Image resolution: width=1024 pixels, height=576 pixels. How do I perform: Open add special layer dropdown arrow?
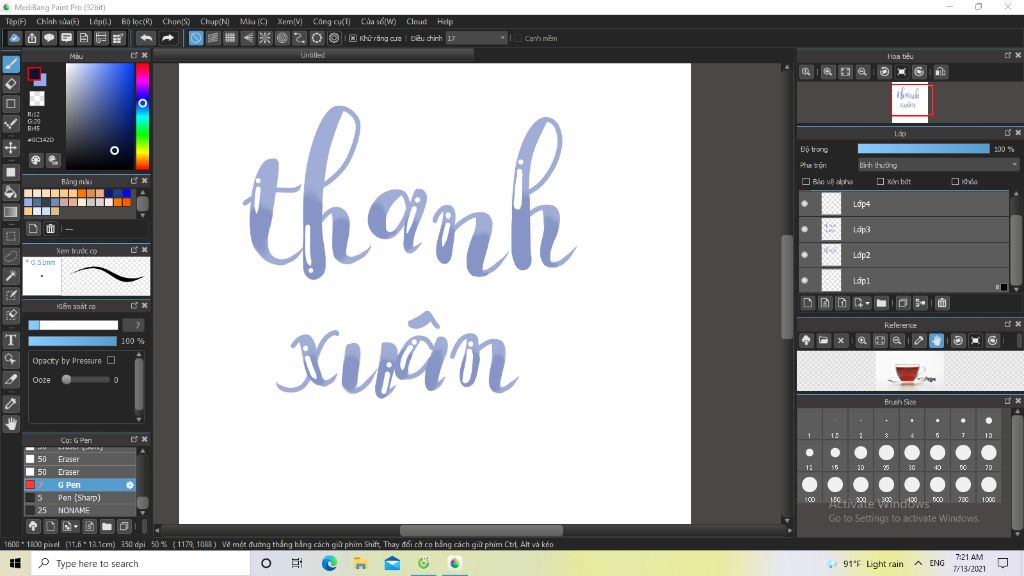[x=867, y=304]
